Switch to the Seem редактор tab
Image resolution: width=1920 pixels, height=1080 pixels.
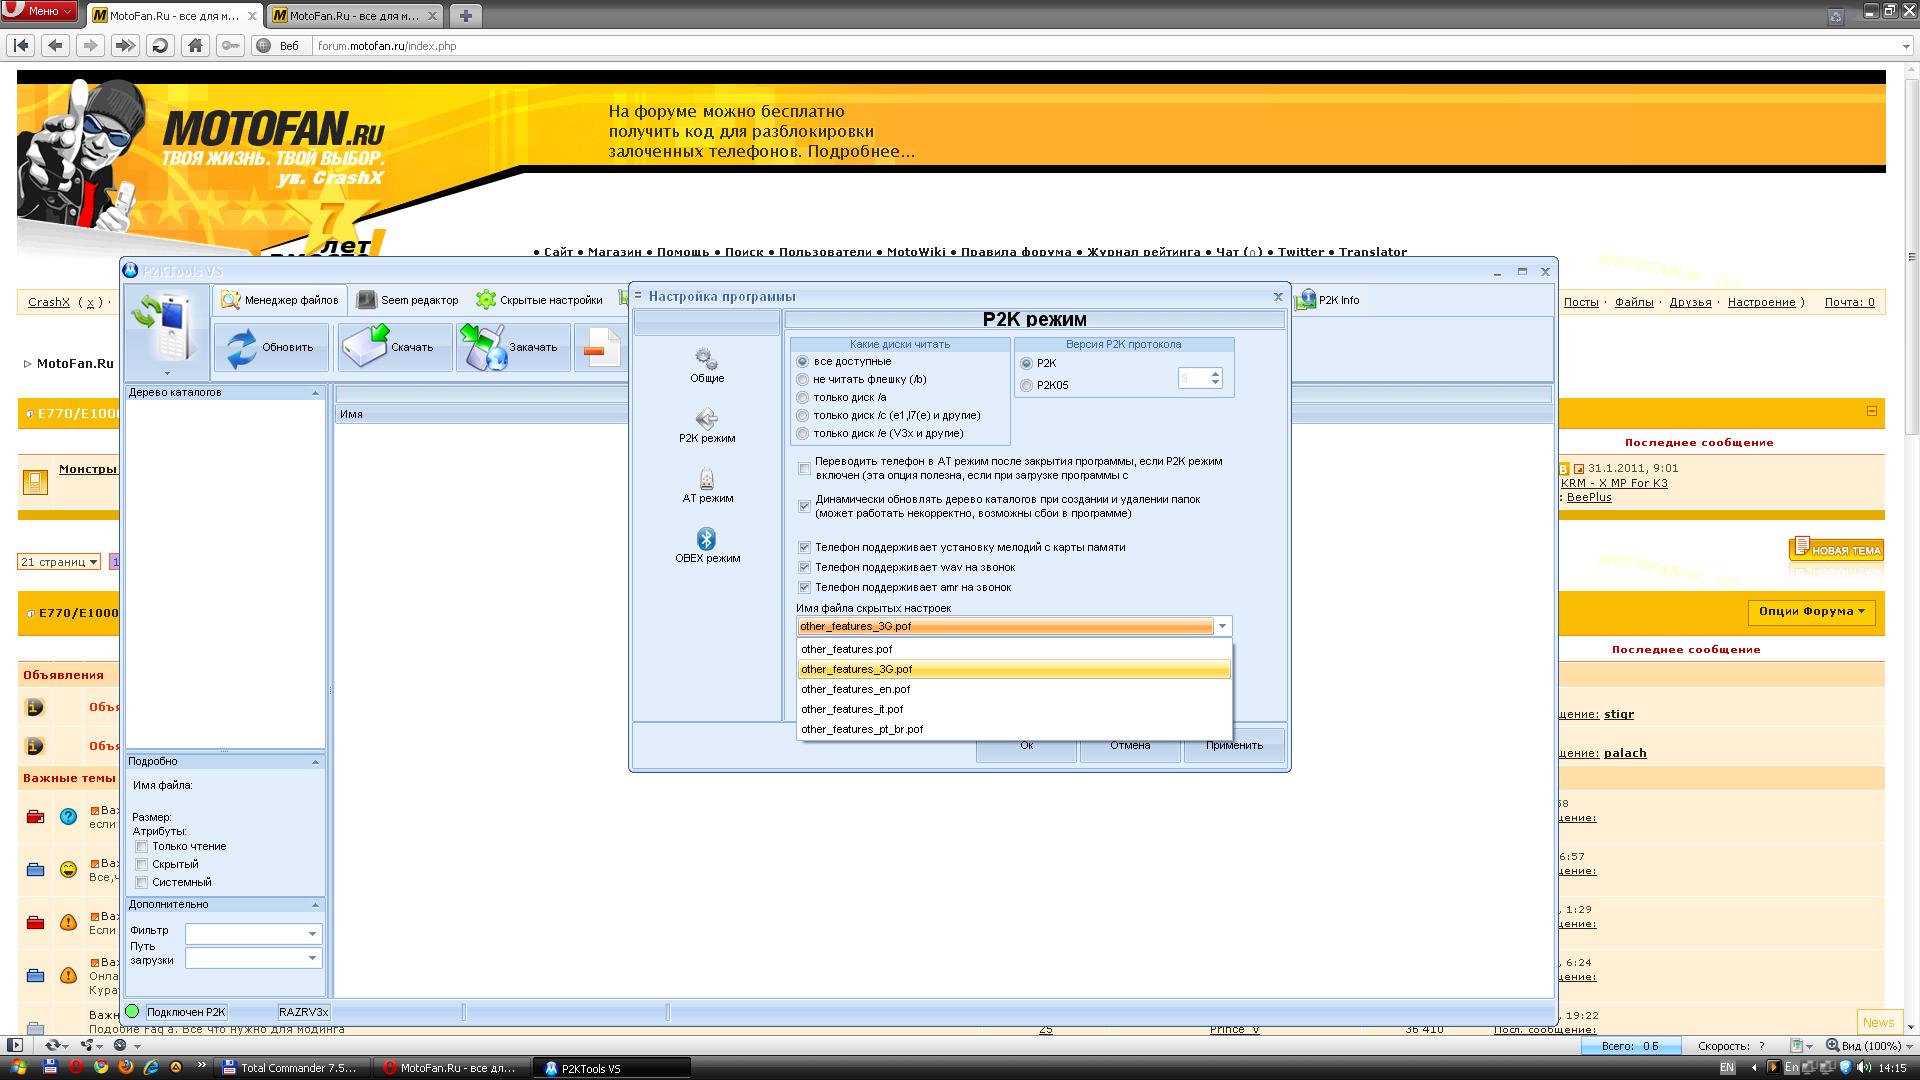(408, 300)
